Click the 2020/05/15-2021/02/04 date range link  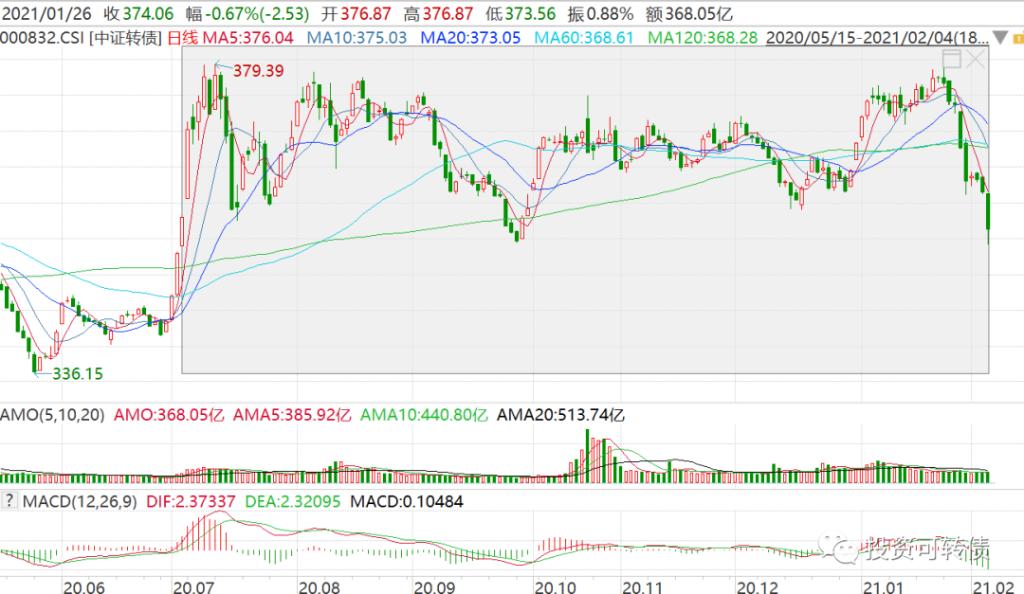[877, 38]
